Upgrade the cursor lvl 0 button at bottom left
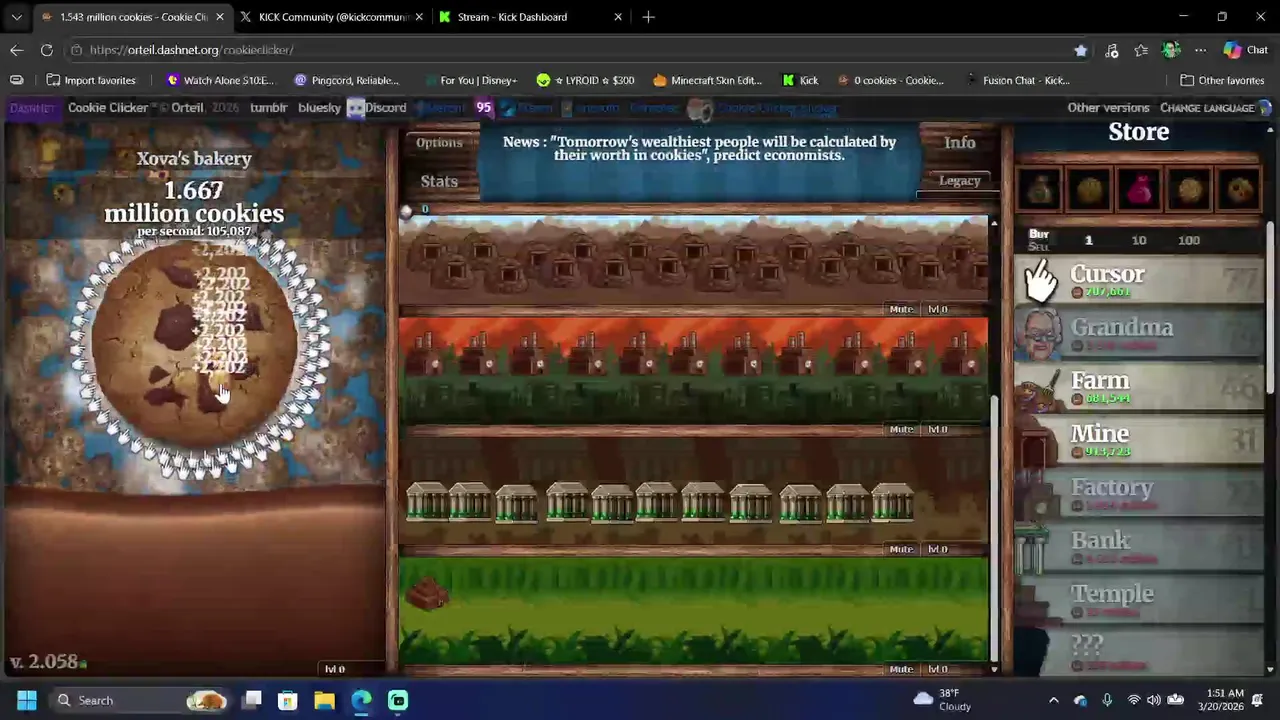This screenshot has width=1280, height=720. coord(335,669)
